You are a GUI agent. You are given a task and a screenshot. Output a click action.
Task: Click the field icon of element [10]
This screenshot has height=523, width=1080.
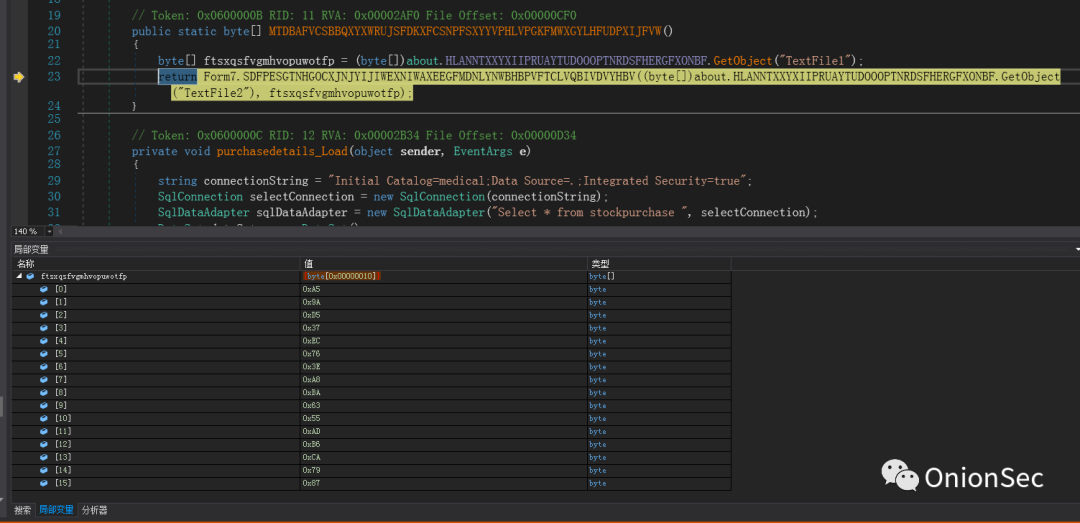click(x=44, y=418)
